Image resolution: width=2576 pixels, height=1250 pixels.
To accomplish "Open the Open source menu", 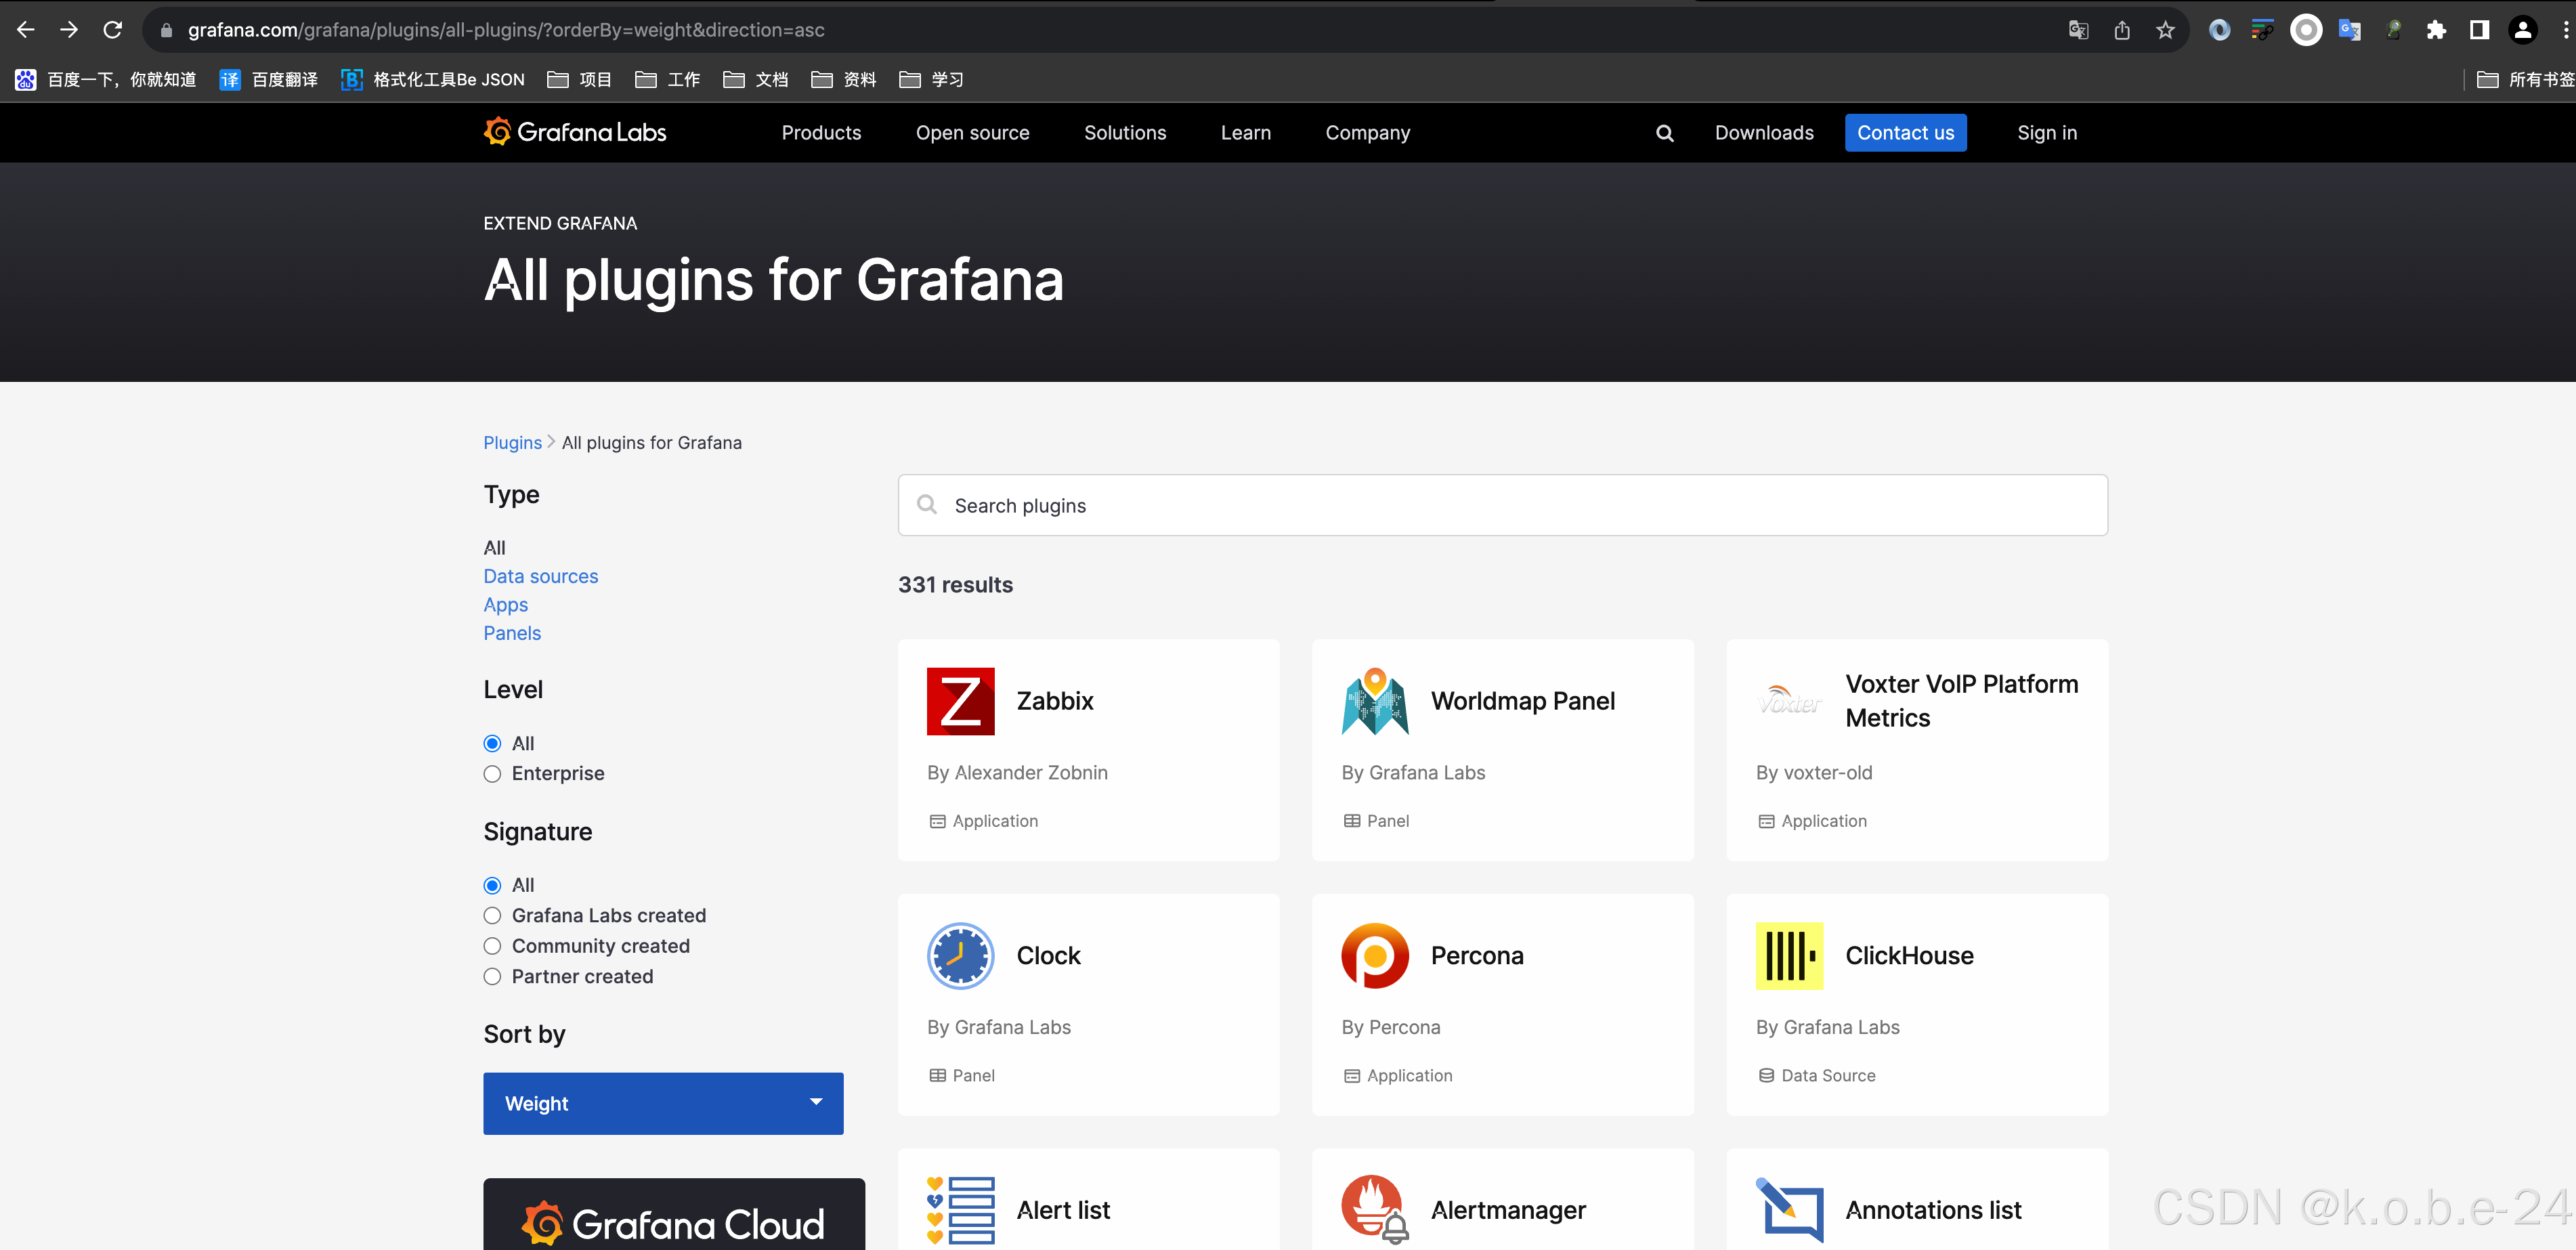I will pos(972,133).
